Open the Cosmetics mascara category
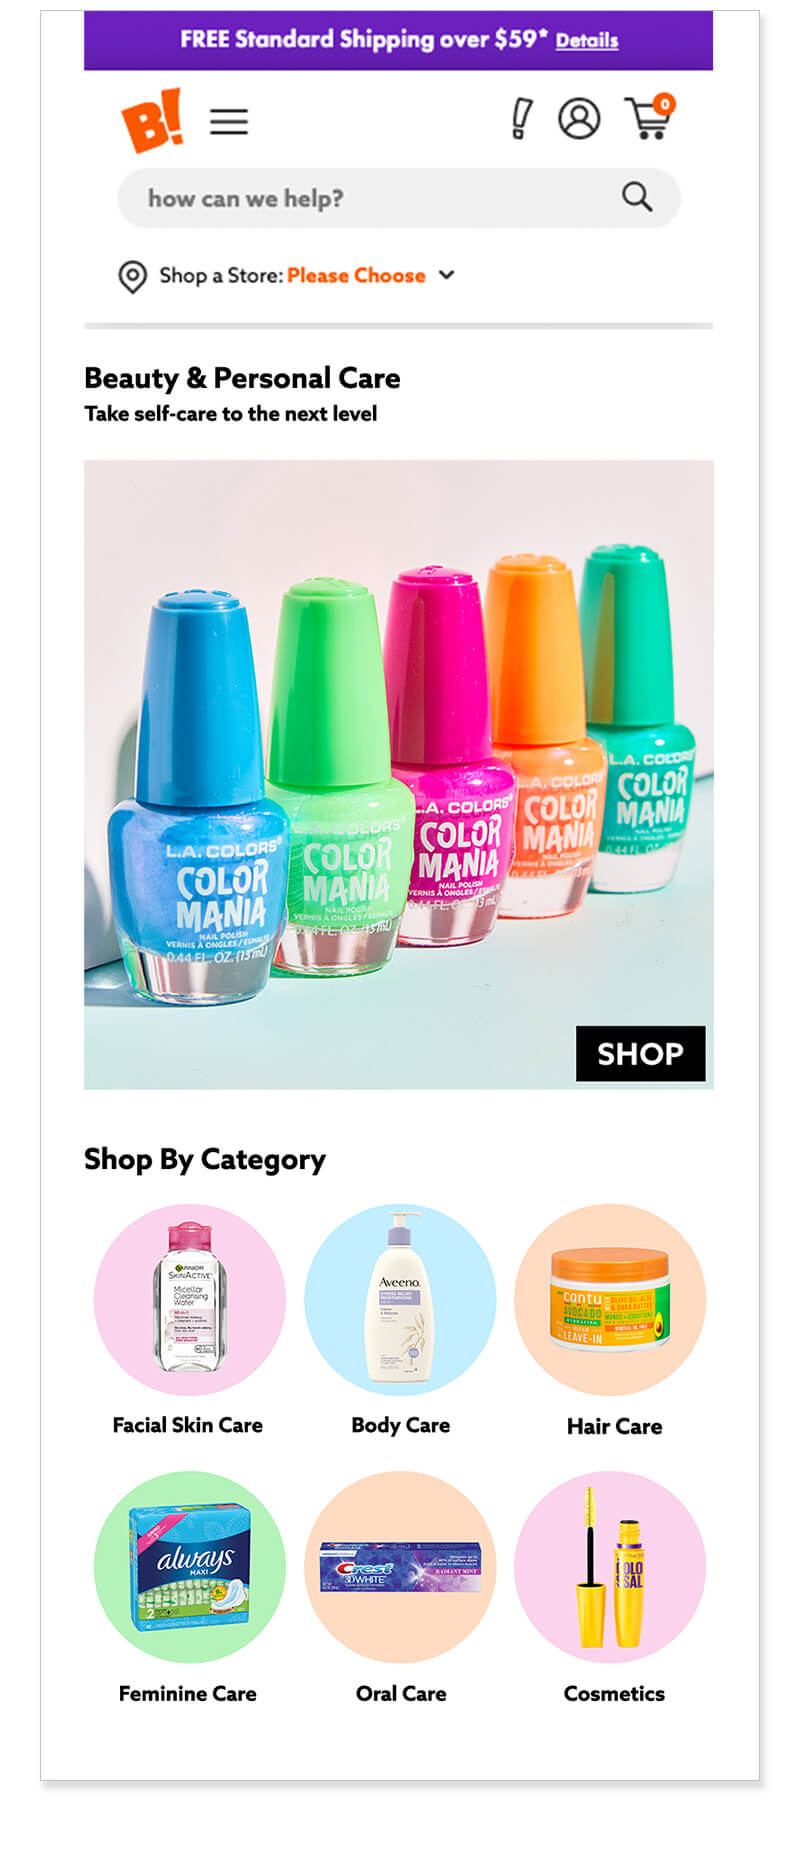 (x=610, y=1566)
